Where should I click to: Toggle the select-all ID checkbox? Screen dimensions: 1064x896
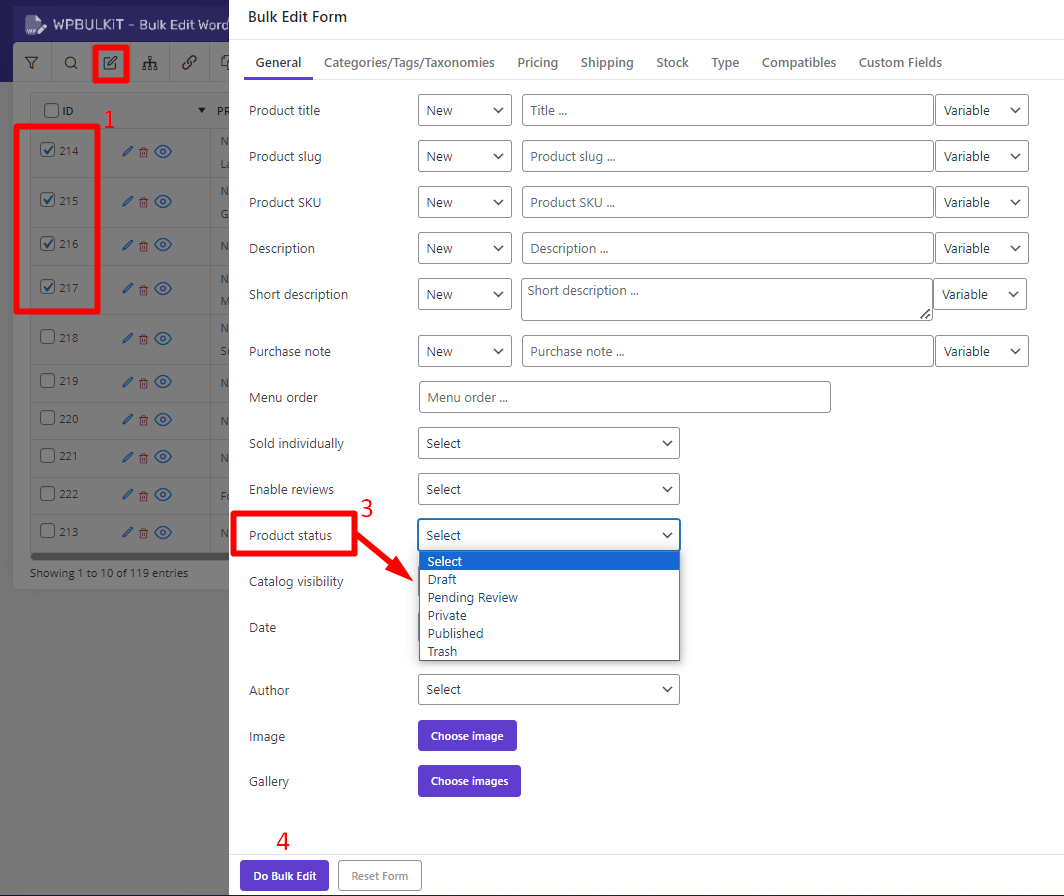click(x=49, y=110)
